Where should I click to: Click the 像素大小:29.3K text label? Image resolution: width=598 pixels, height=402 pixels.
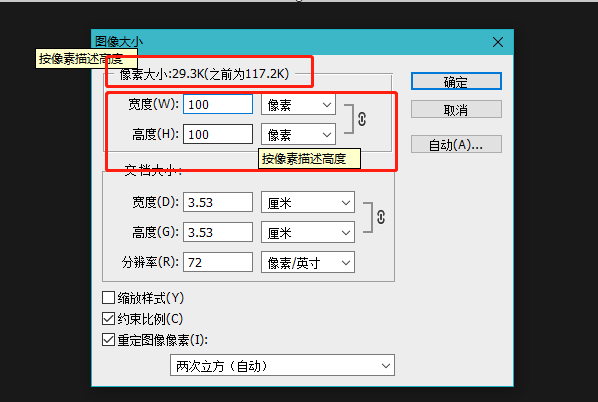pos(204,74)
